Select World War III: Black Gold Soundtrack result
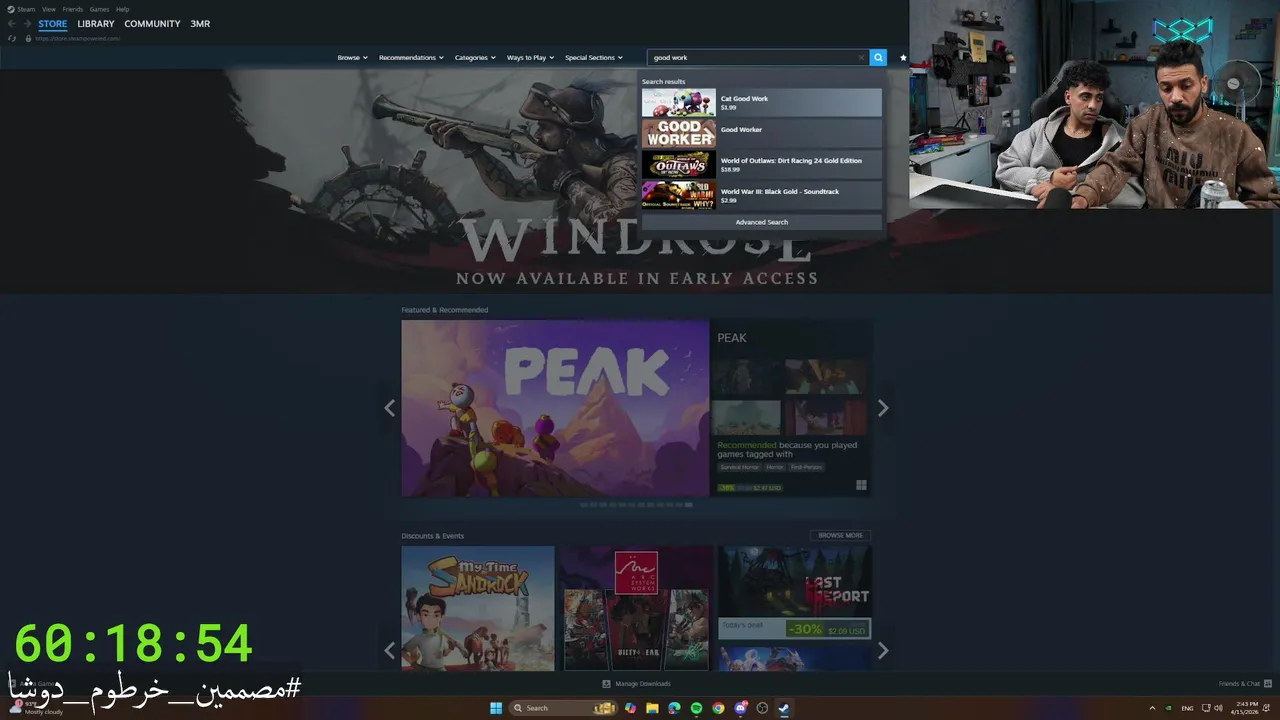This screenshot has width=1280, height=720. (x=762, y=195)
